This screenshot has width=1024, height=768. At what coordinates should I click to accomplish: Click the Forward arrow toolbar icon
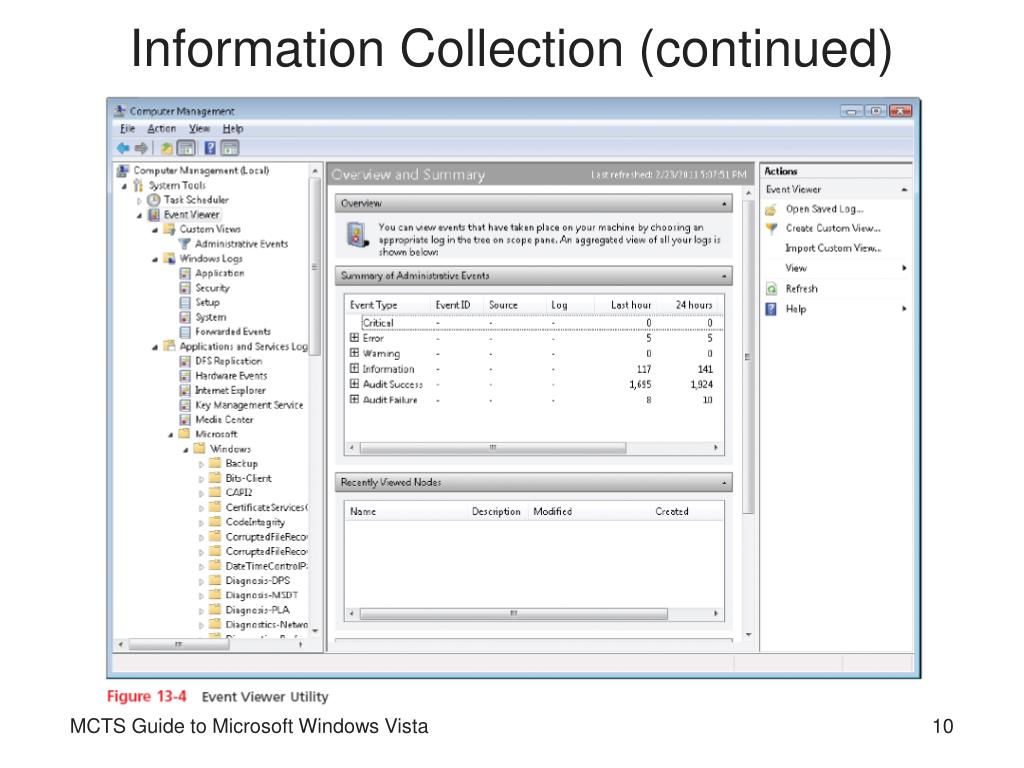[140, 148]
